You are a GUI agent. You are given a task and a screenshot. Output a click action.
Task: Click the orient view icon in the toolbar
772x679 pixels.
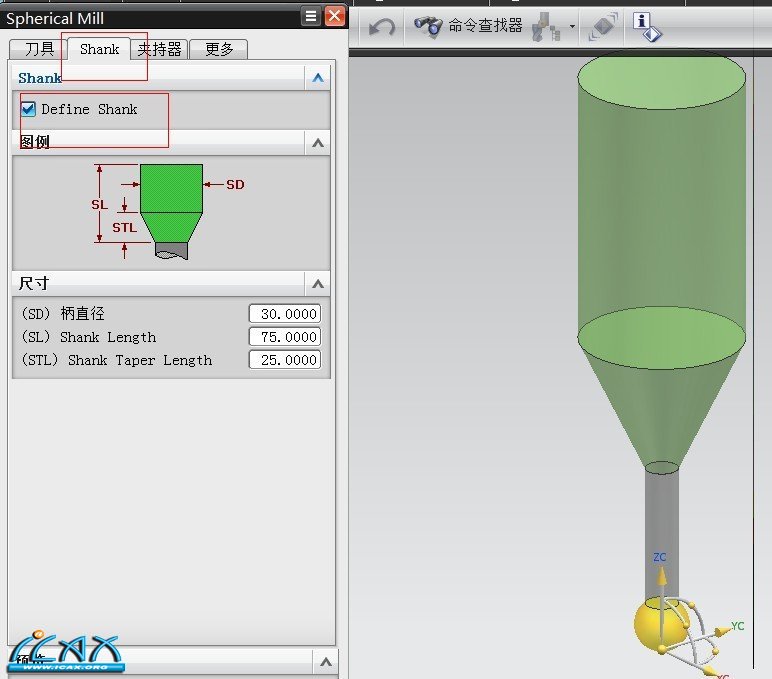pyautogui.click(x=602, y=27)
